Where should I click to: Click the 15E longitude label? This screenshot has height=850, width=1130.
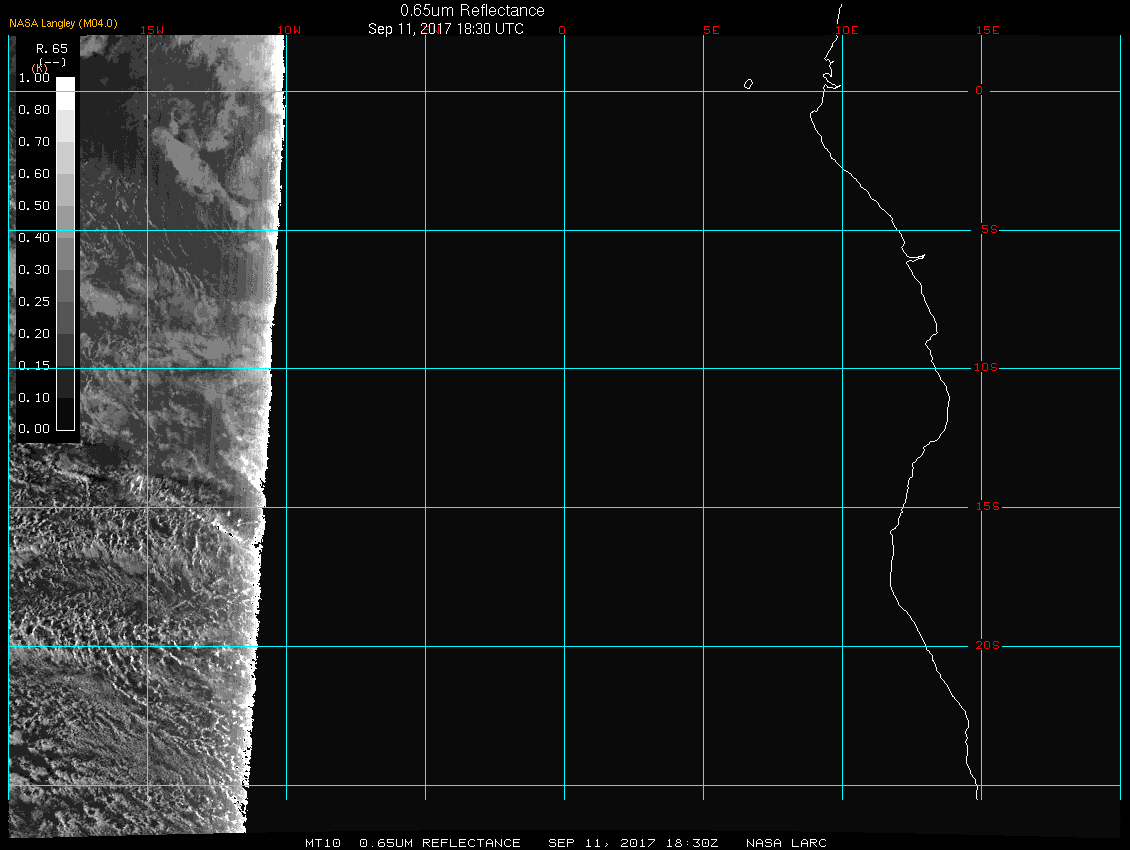coord(987,30)
